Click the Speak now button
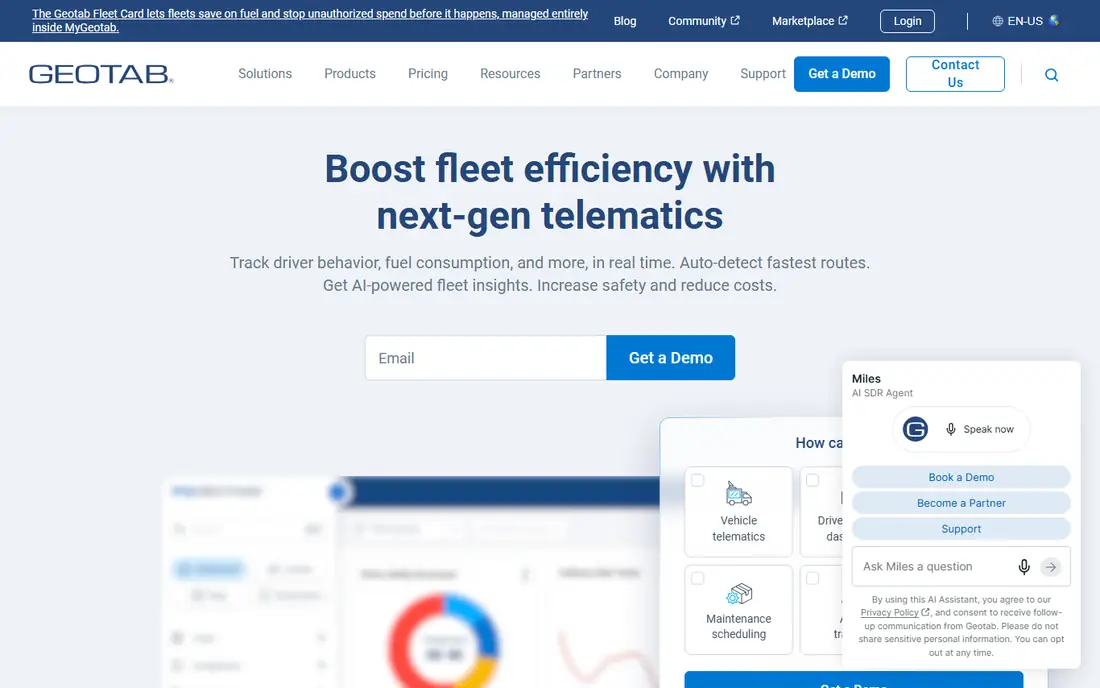The height and width of the screenshot is (688, 1100). click(960, 429)
